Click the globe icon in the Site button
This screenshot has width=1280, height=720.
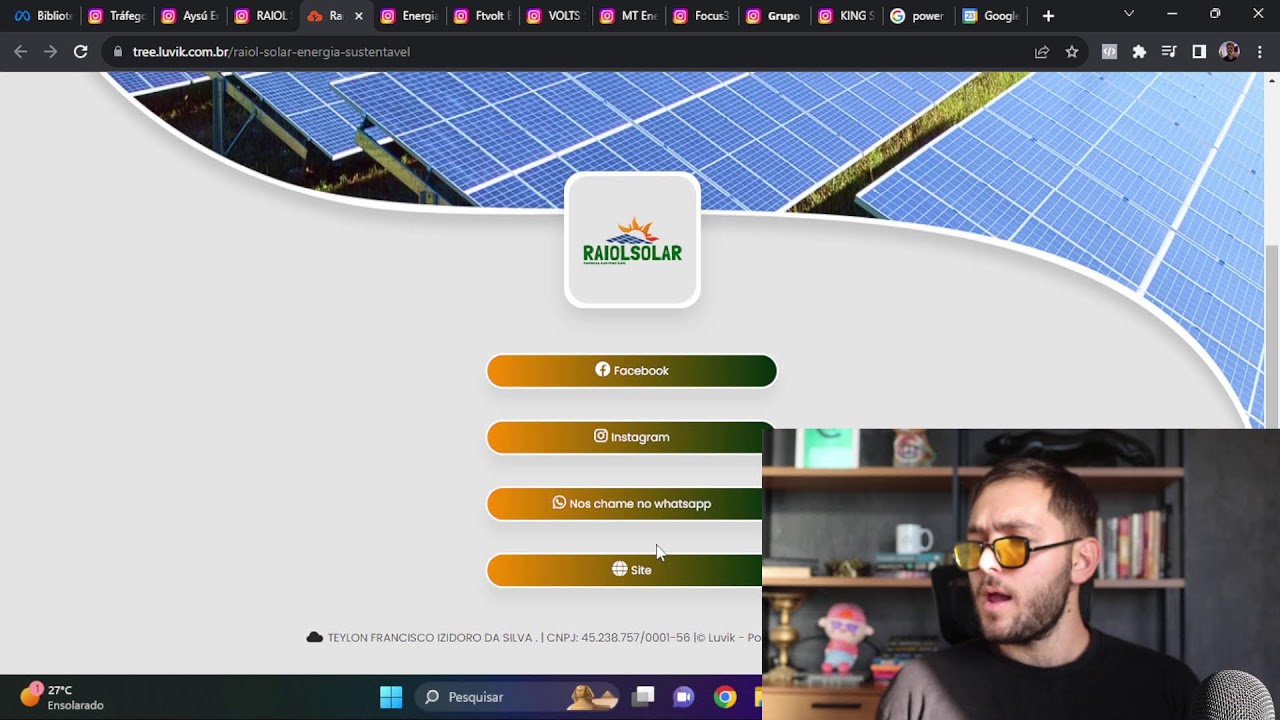(620, 569)
